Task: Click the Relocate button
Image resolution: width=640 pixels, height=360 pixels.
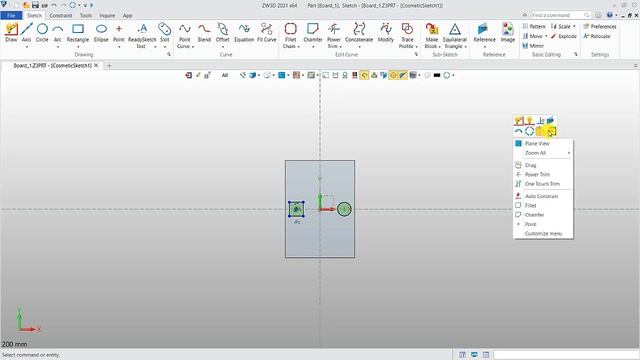Action: [x=597, y=36]
